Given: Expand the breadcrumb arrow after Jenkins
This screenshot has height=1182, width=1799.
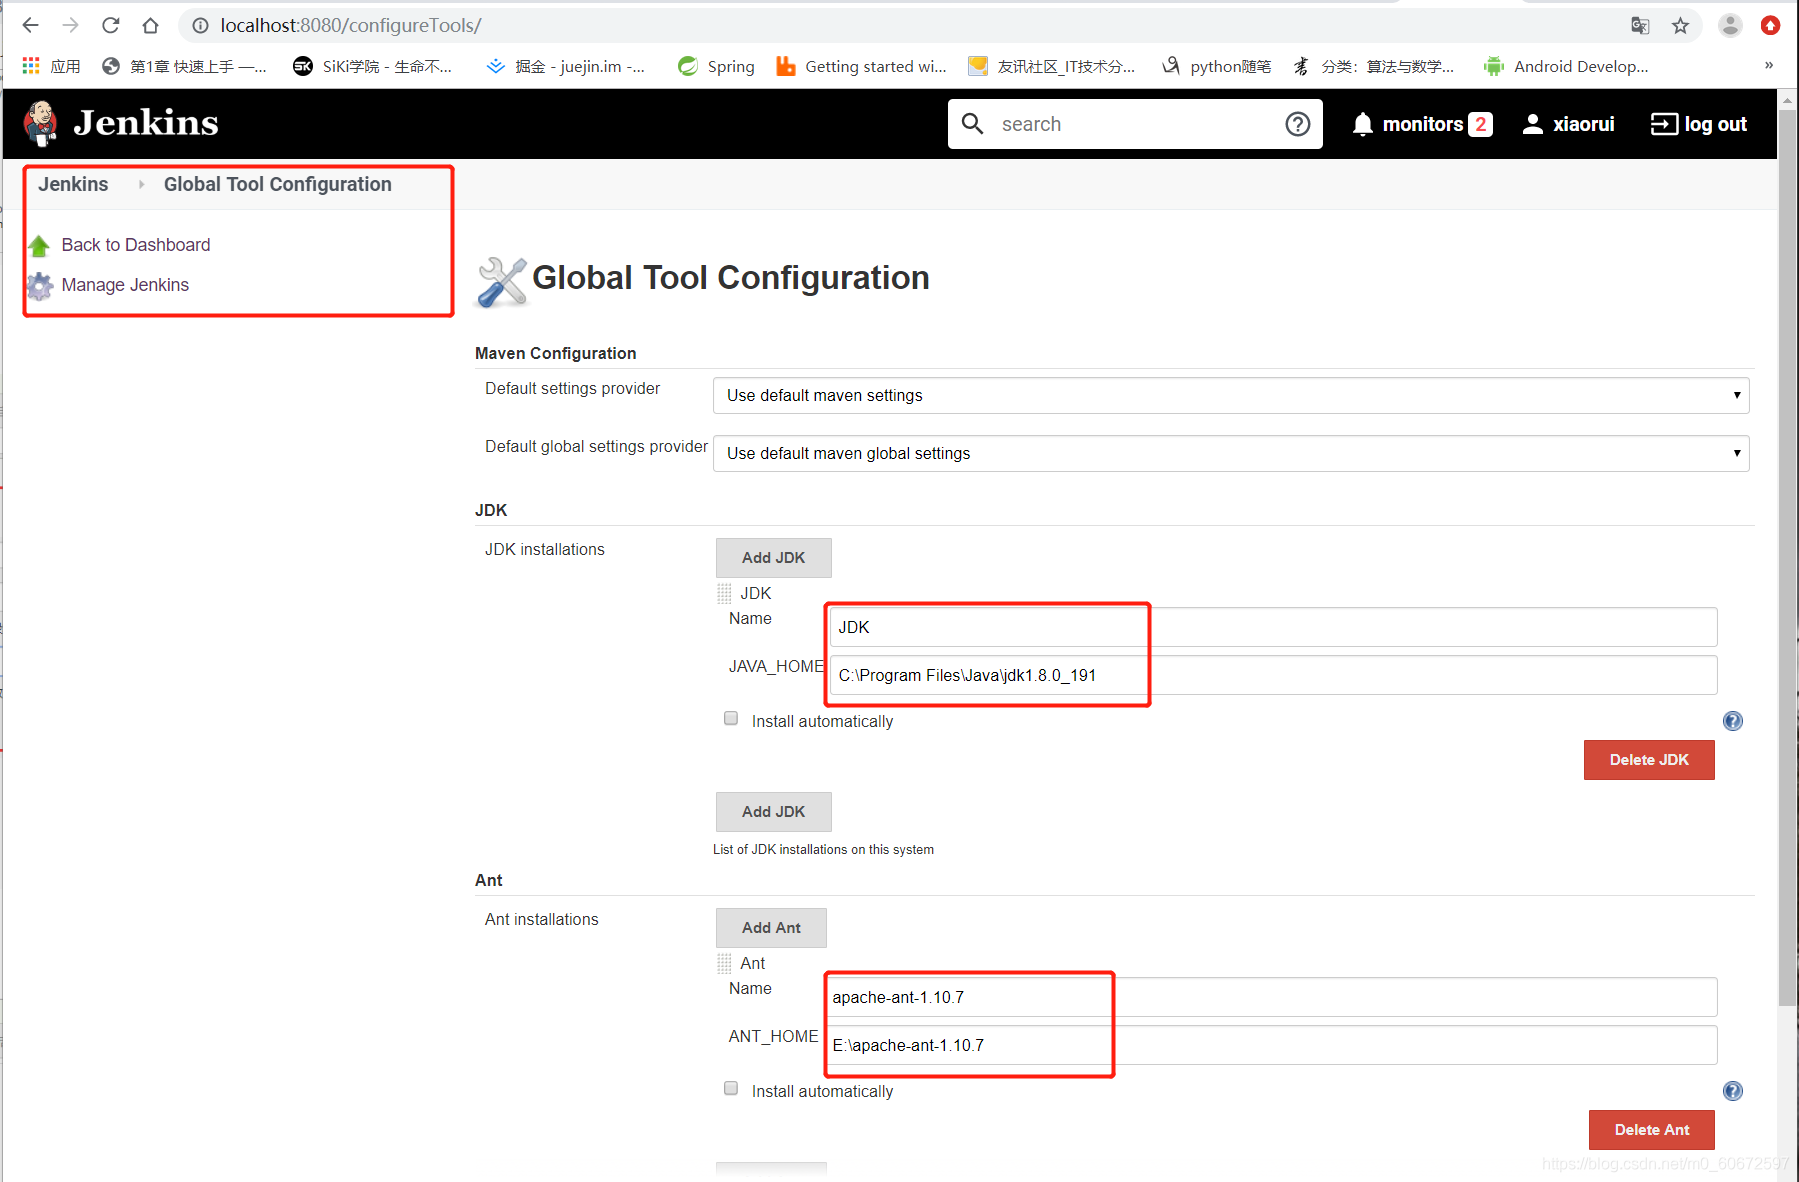Looking at the screenshot, I should [141, 184].
